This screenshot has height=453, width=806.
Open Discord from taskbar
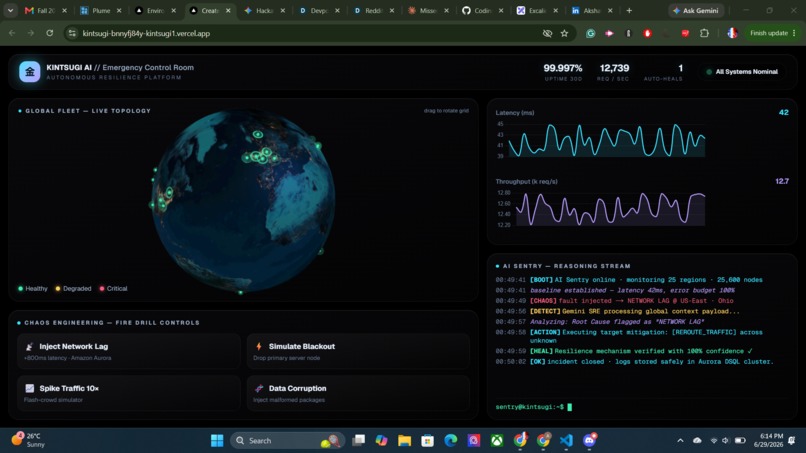(x=590, y=440)
